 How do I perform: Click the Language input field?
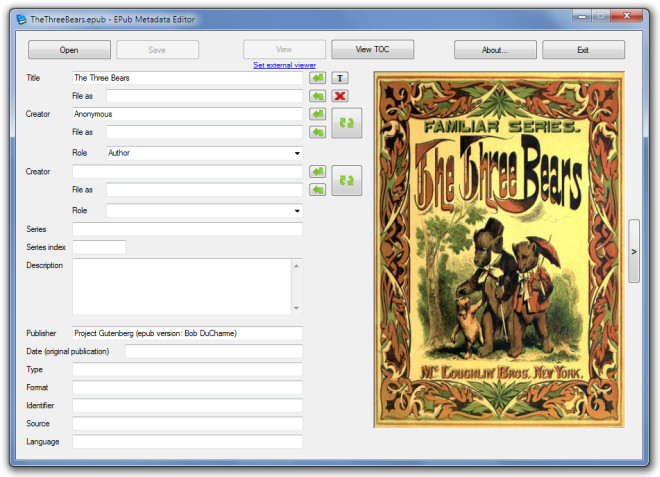click(x=187, y=442)
